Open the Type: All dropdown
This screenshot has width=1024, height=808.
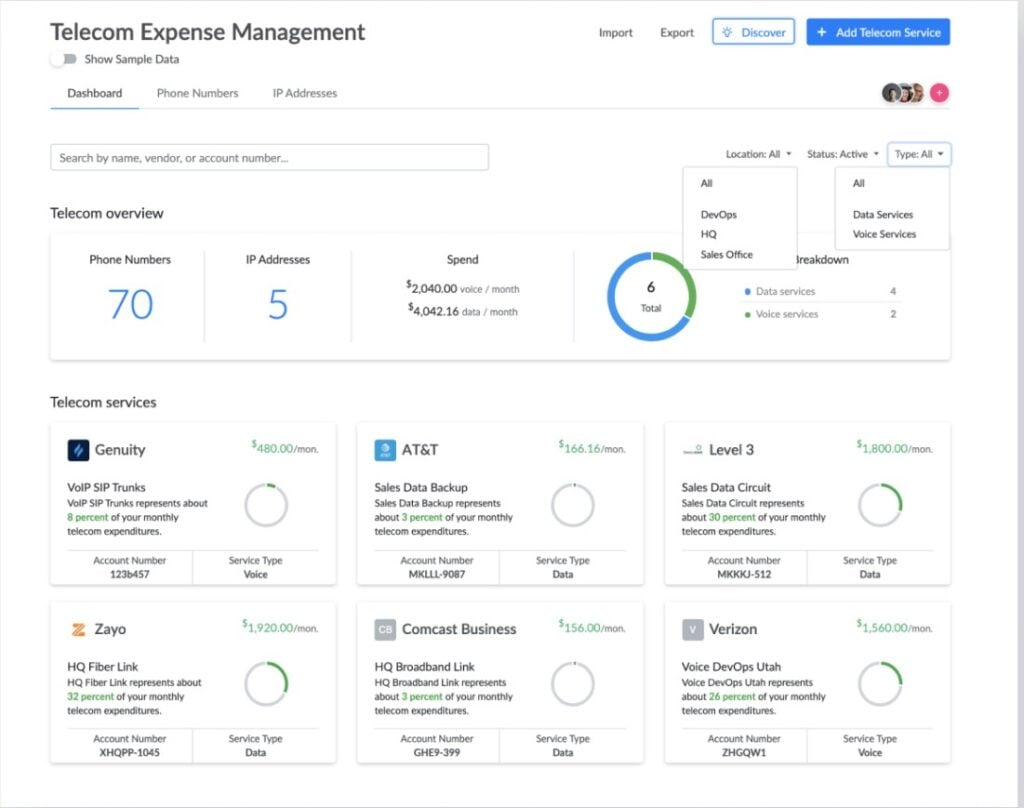919,154
